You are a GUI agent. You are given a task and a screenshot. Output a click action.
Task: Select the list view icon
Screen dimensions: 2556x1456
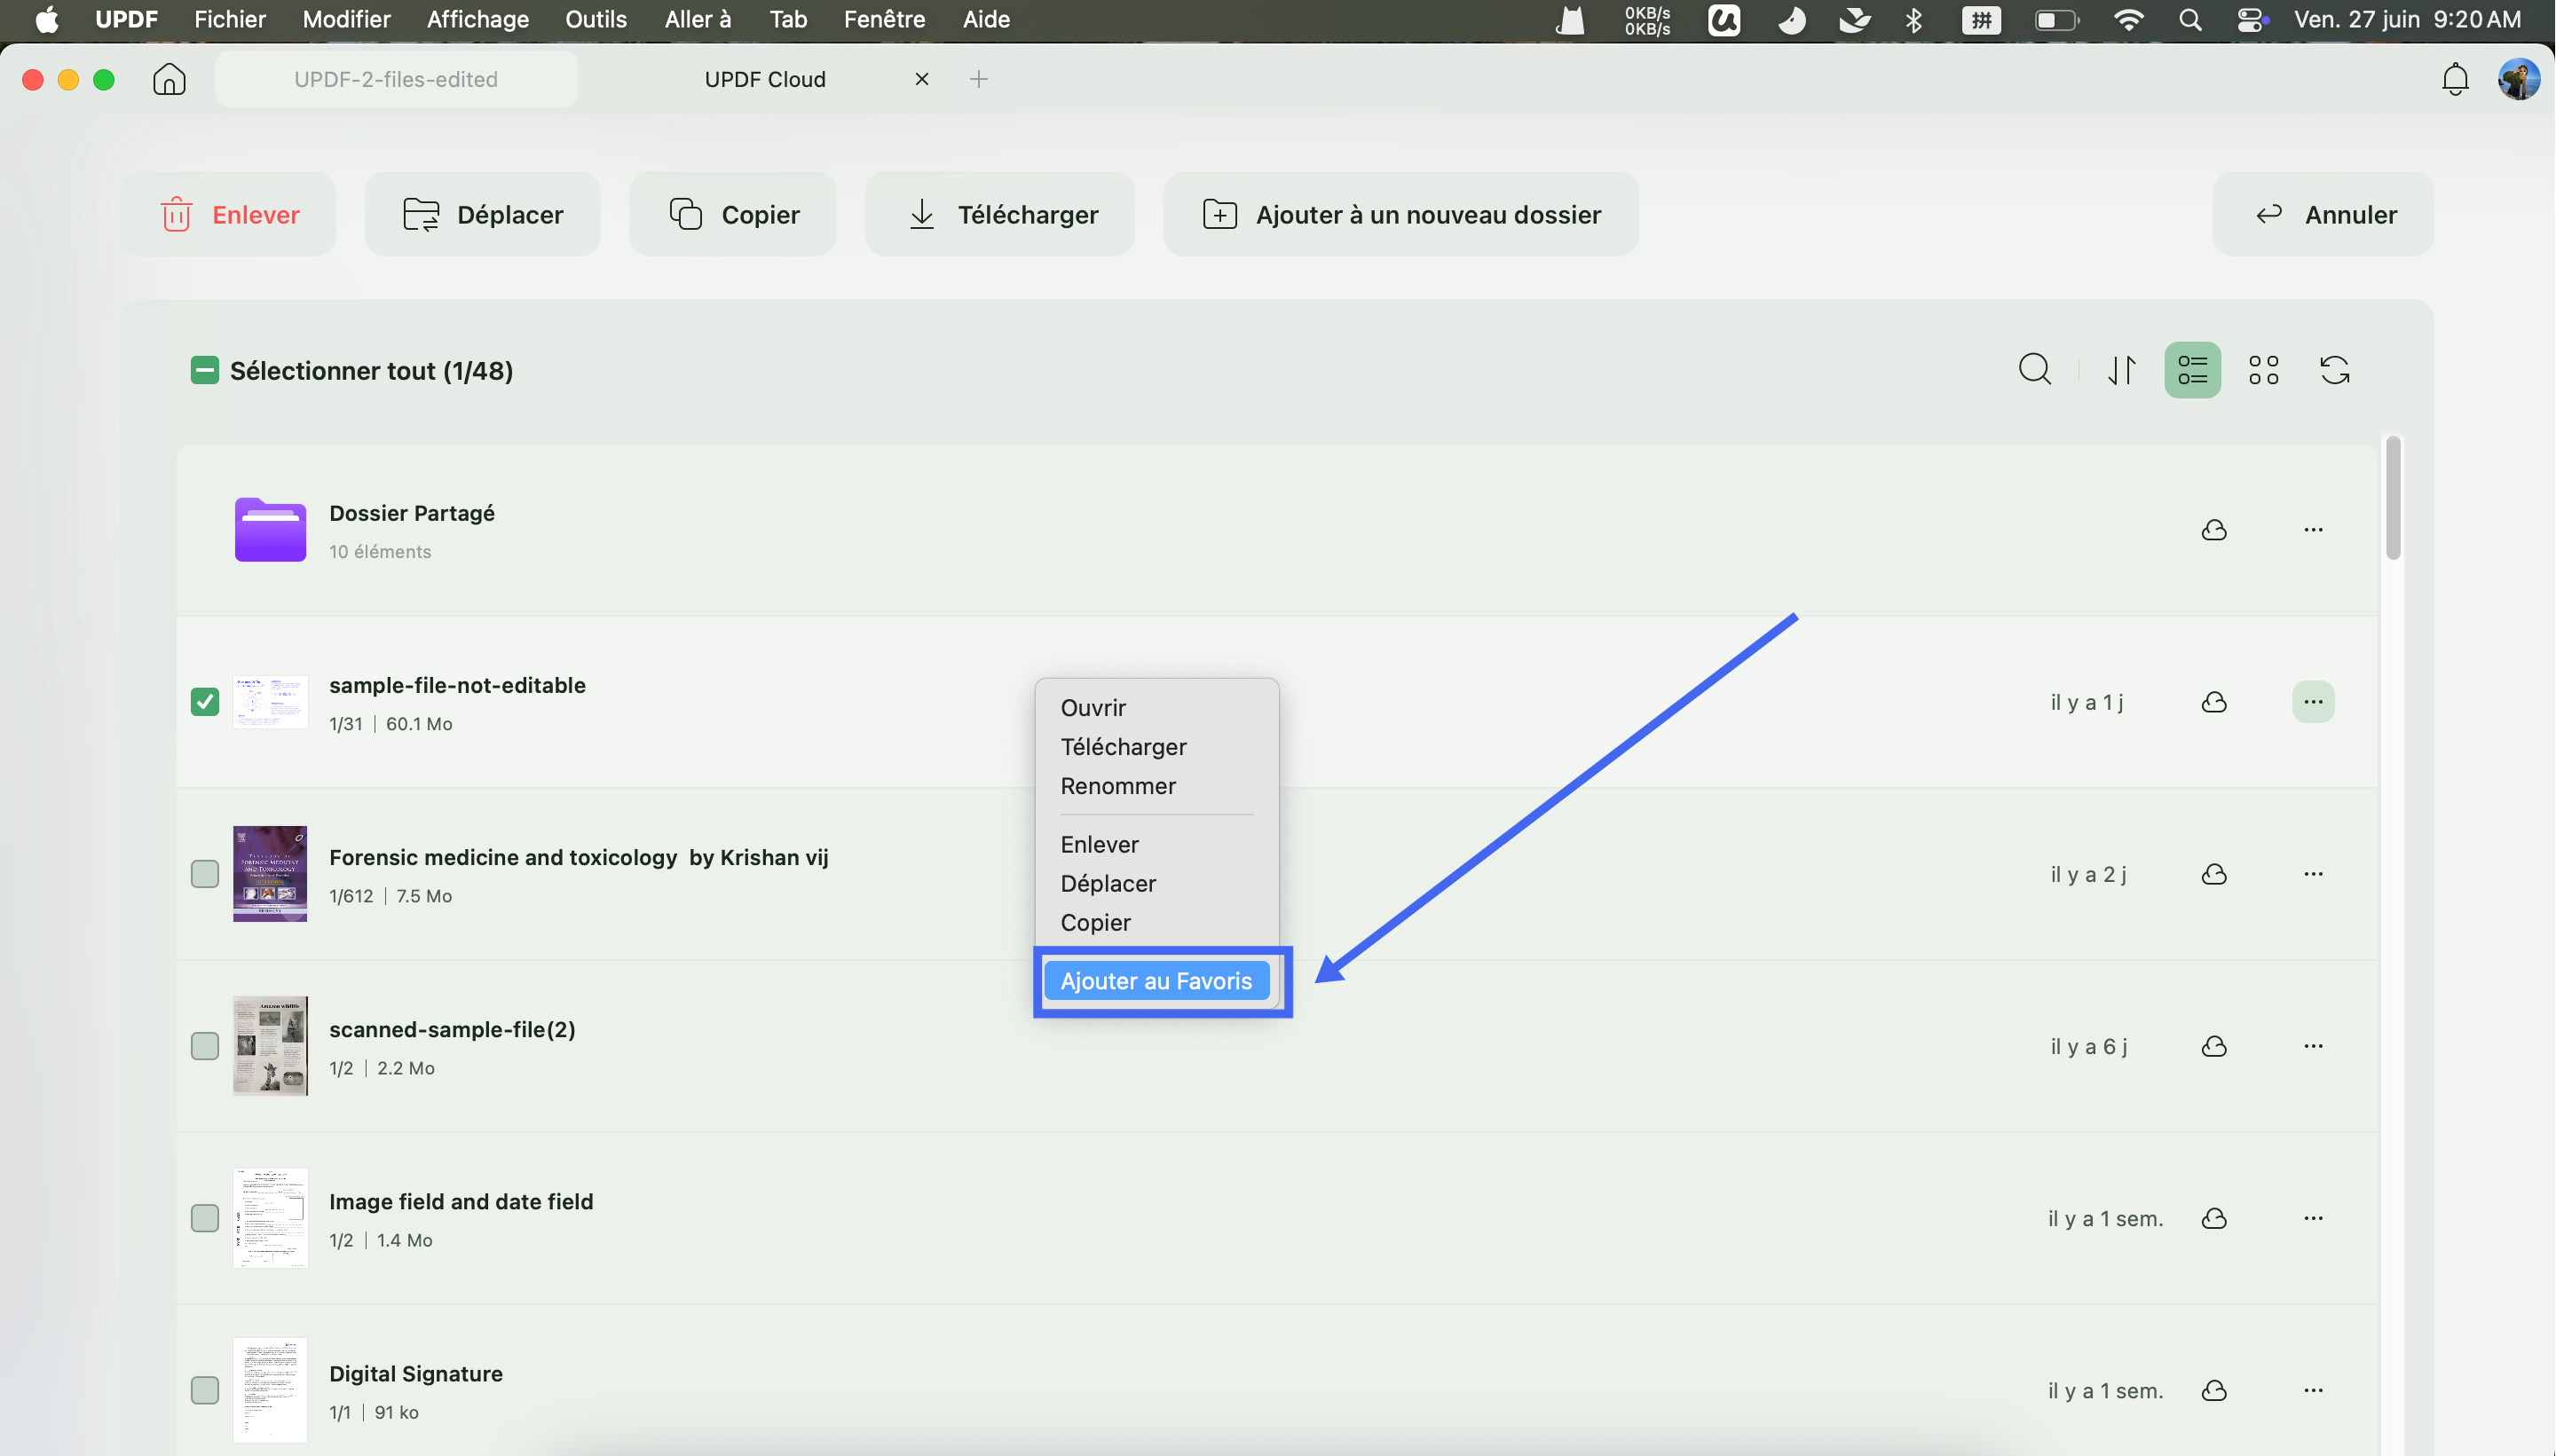[x=2193, y=370]
